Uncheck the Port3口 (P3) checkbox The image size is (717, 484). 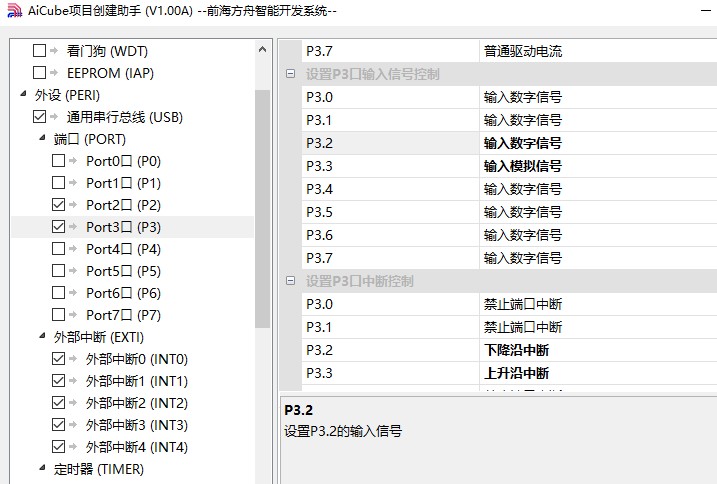click(59, 226)
